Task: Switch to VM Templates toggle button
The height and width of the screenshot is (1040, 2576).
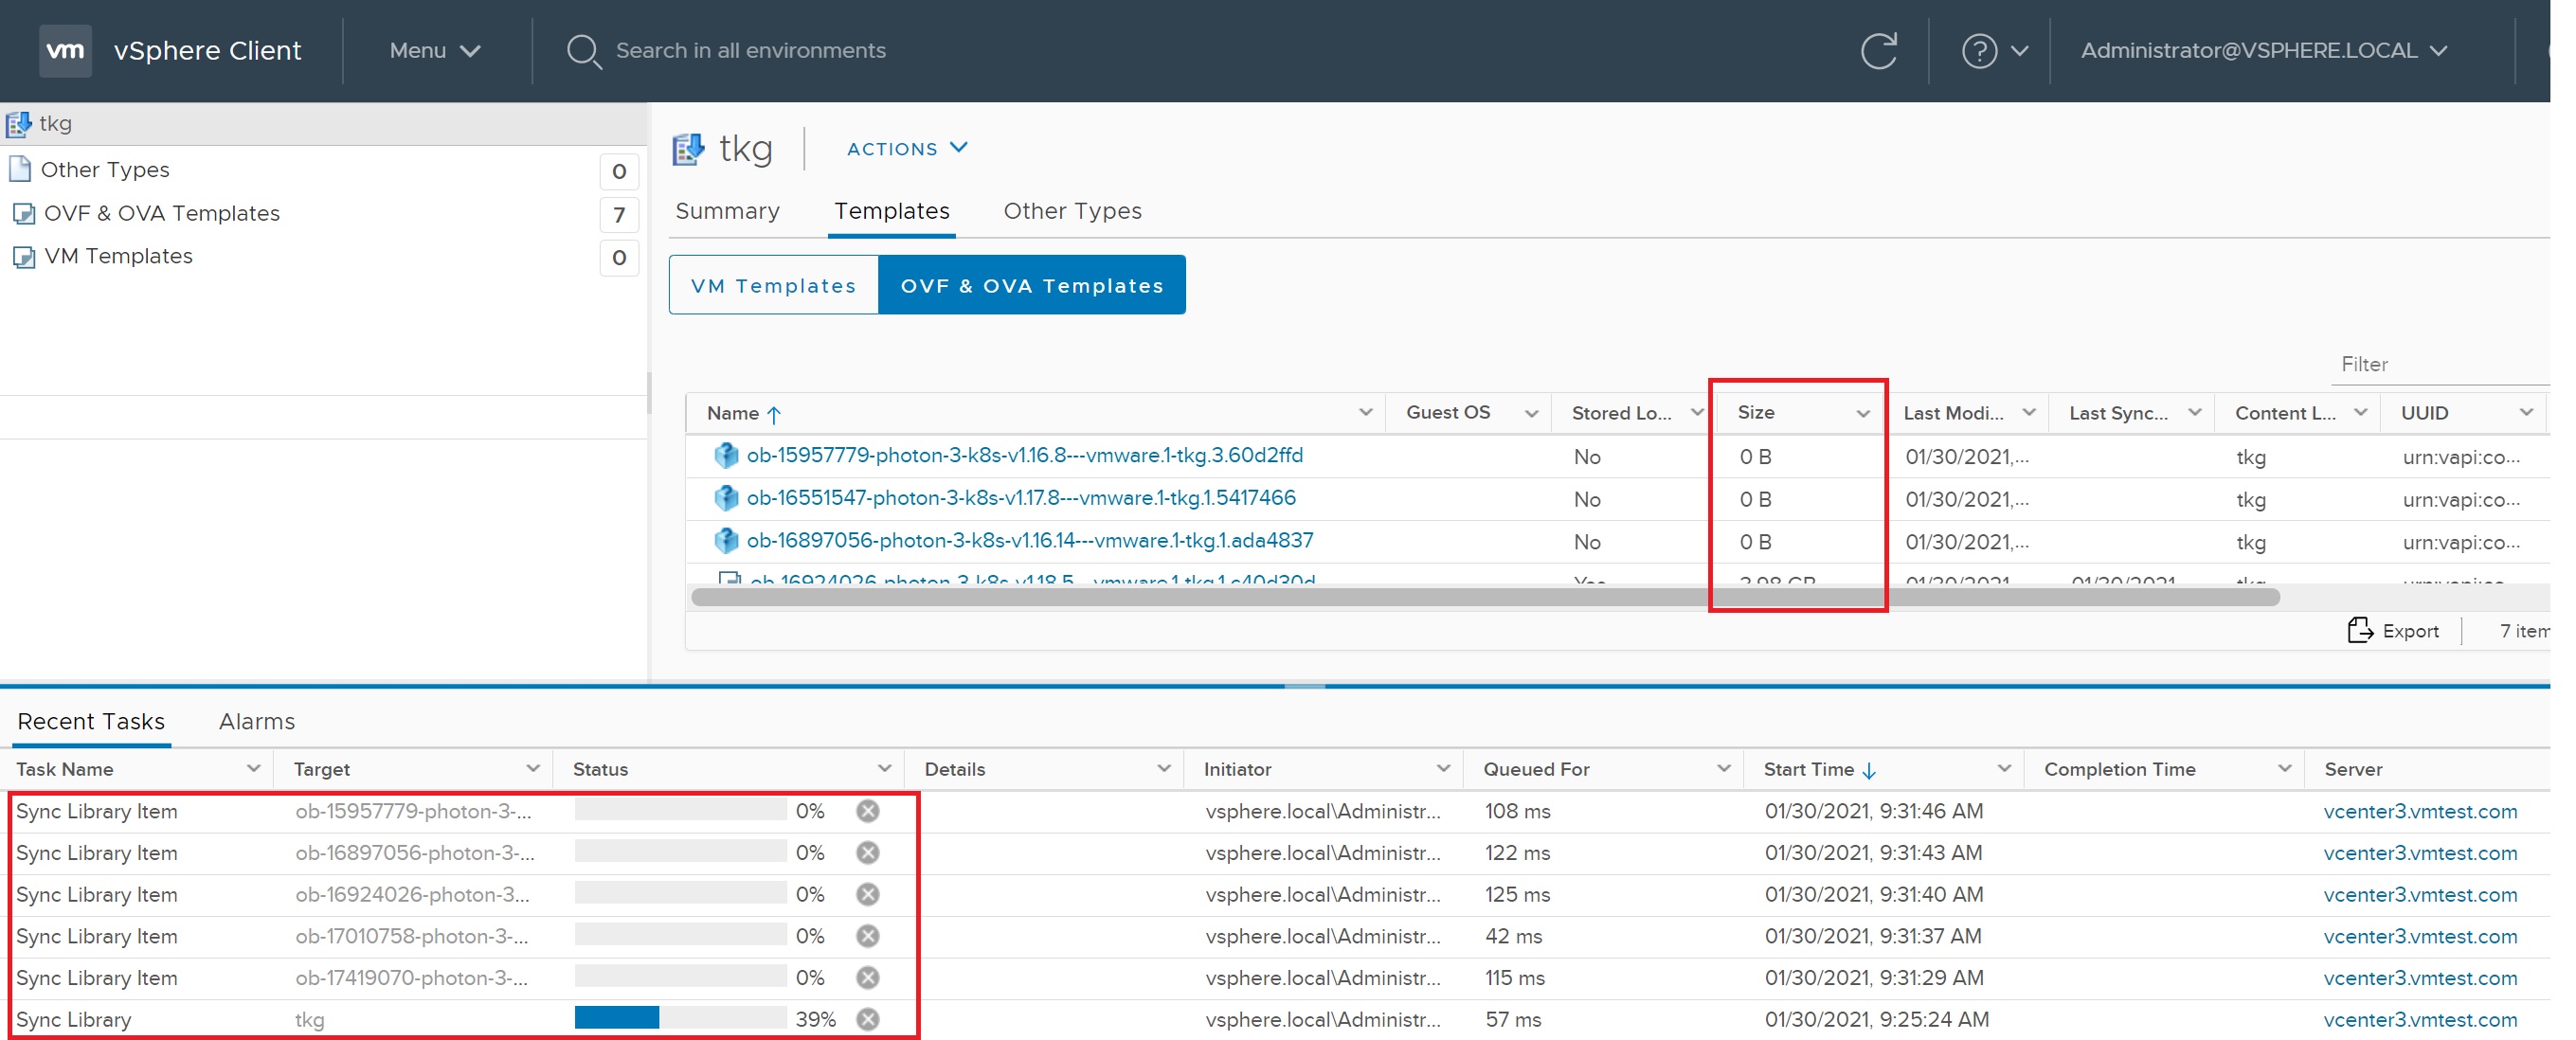Action: [x=773, y=285]
